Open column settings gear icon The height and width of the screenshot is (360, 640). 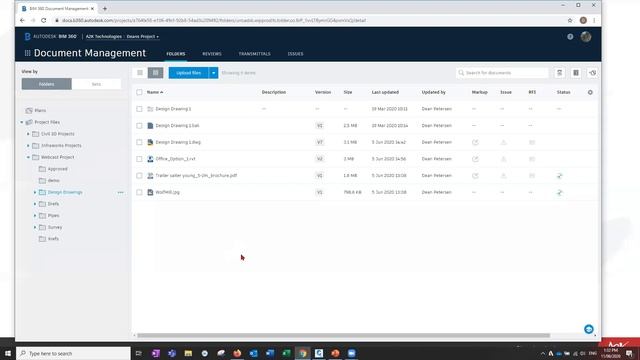click(x=590, y=92)
